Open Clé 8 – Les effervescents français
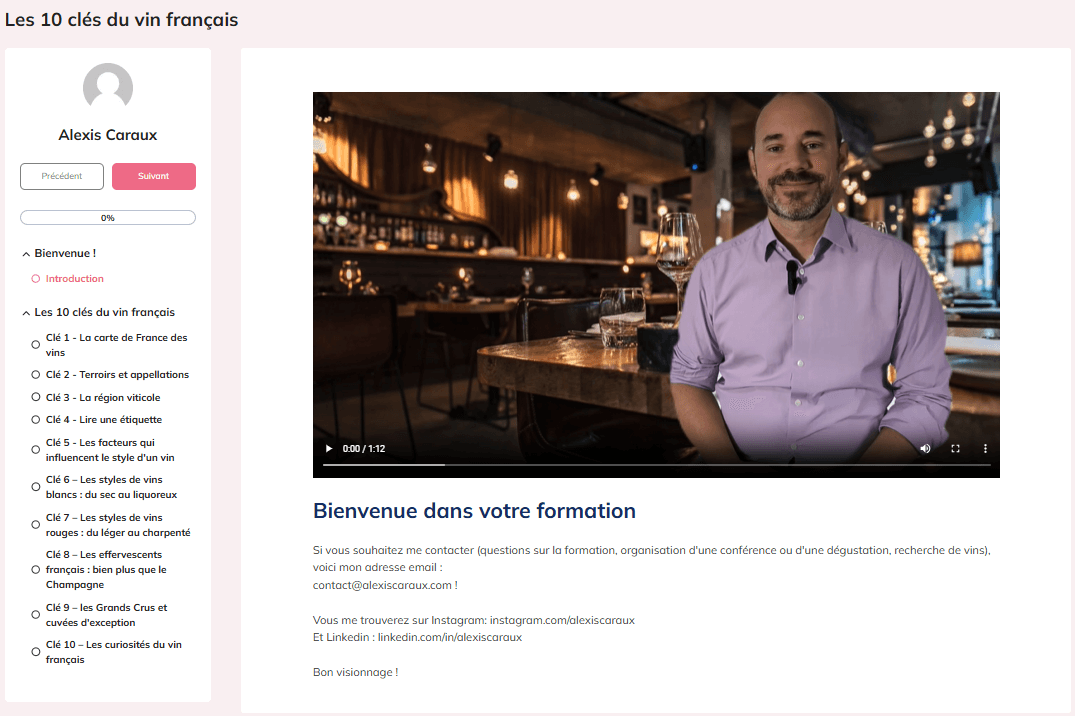 106,569
